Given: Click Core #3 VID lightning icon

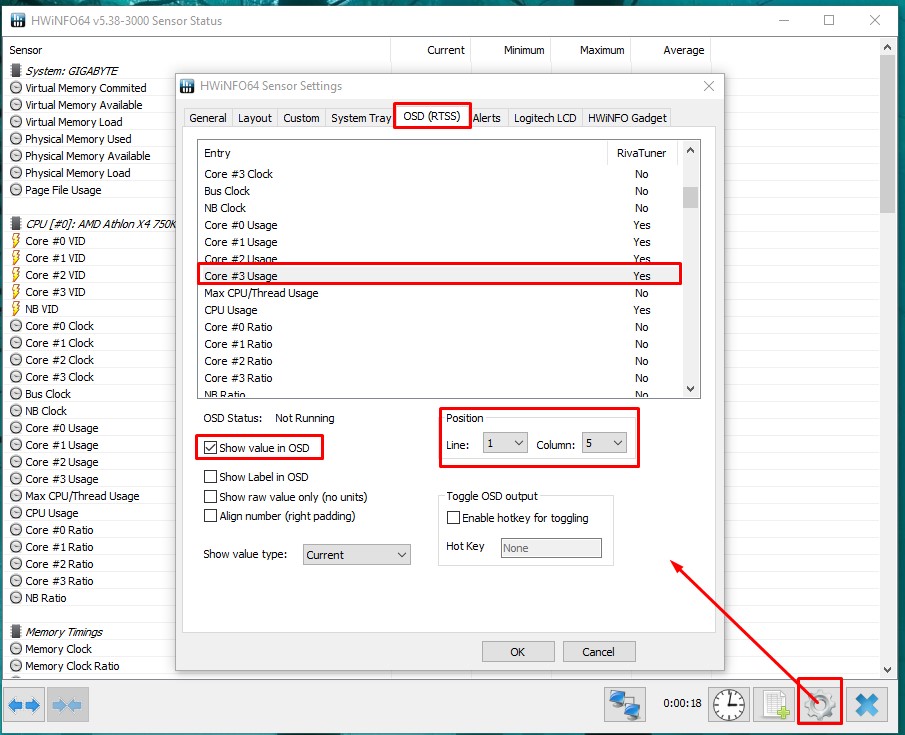Looking at the screenshot, I should tap(16, 292).
